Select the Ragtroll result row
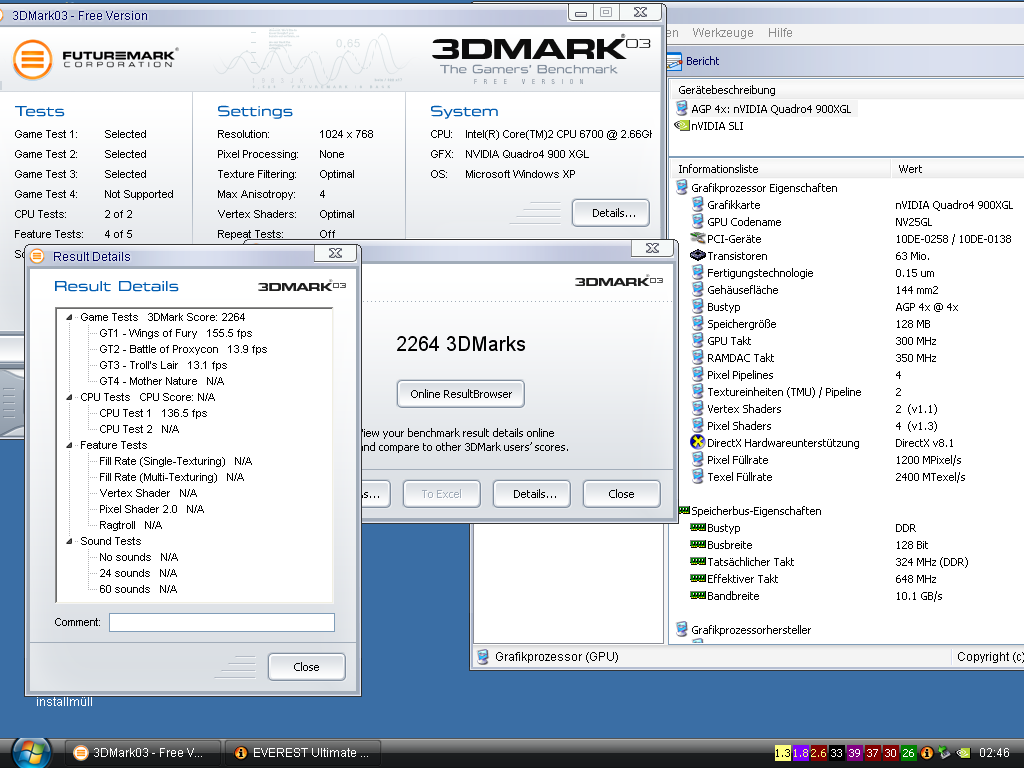The image size is (1024, 768). [131, 525]
